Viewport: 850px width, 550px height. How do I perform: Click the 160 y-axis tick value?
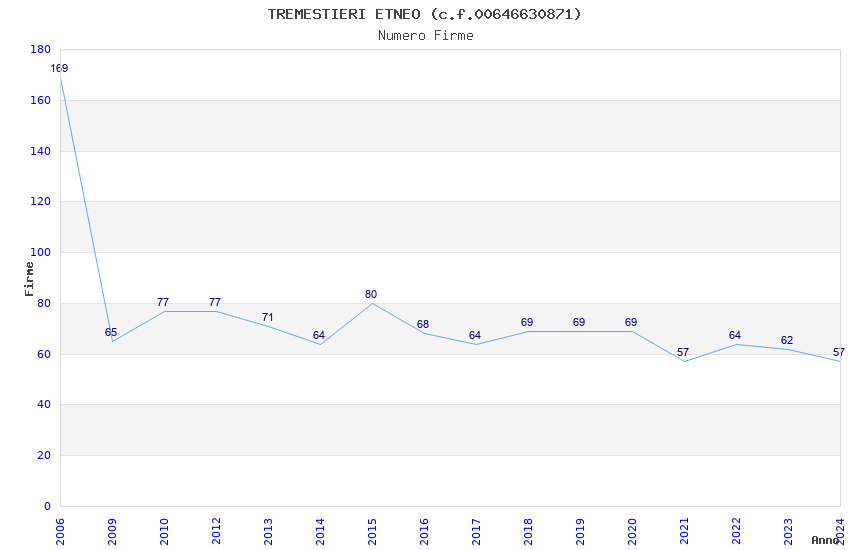pos(40,100)
